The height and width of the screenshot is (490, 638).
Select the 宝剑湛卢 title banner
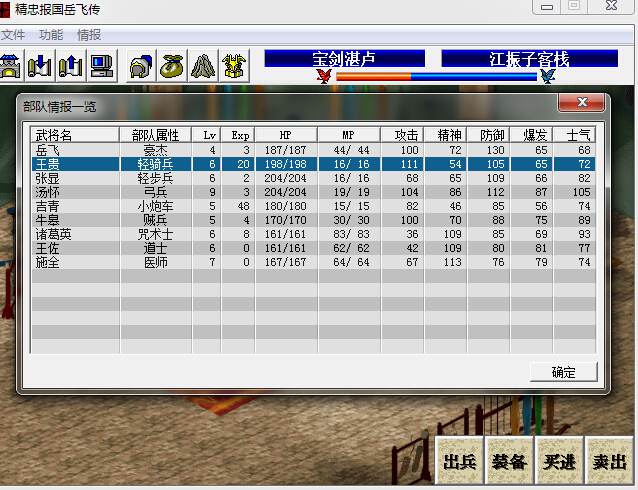344,59
